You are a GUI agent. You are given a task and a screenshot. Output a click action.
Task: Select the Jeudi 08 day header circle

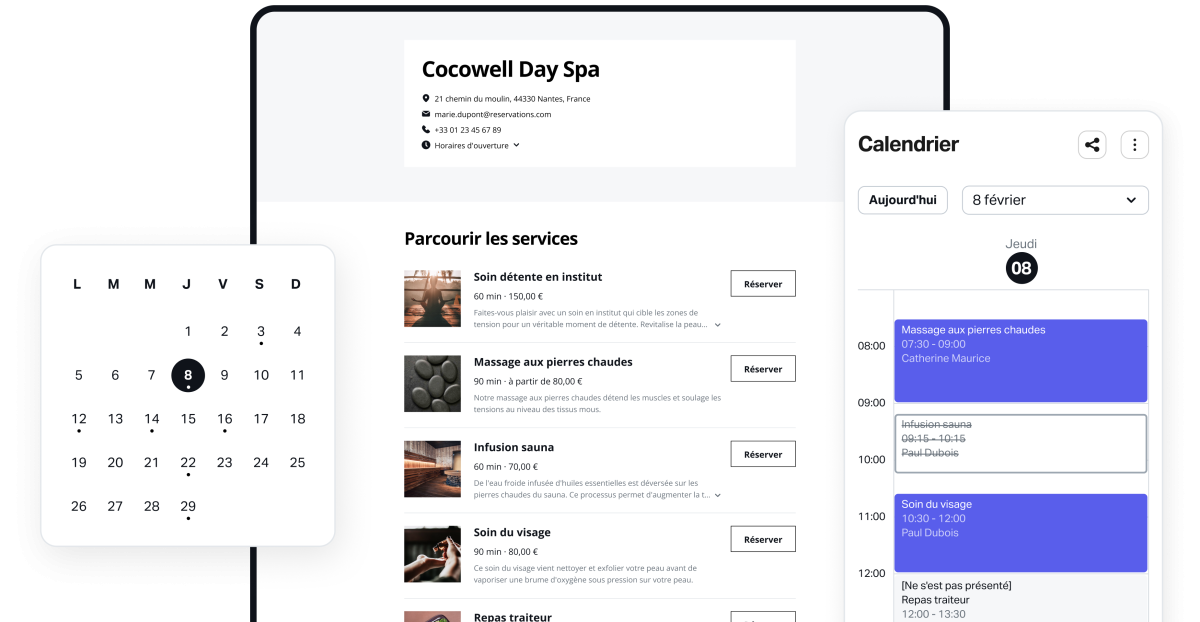[1021, 268]
